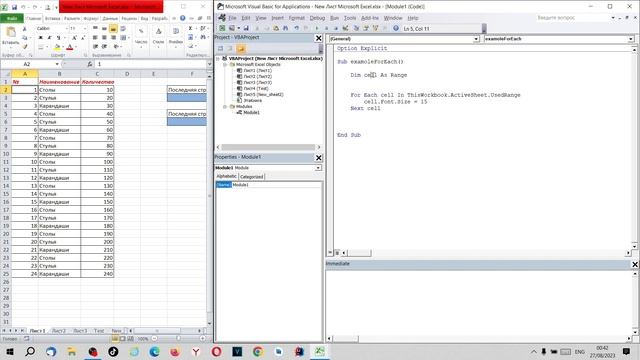Toggle Italic formatting in Excel ribbon
Viewport: 640px width, 360px height.
[49, 38]
